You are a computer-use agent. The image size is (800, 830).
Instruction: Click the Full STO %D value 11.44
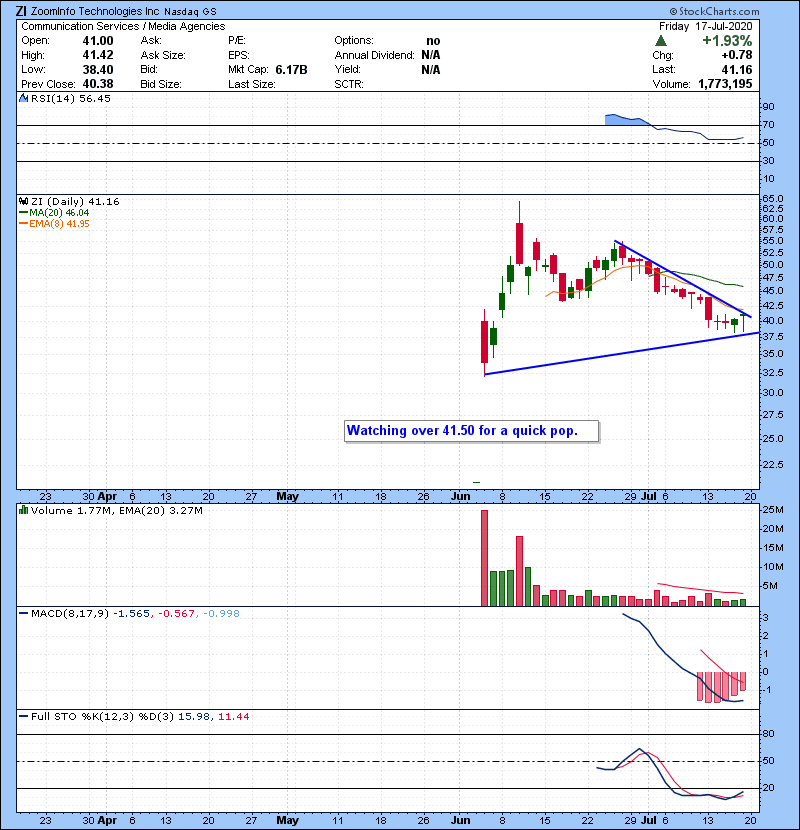(233, 717)
